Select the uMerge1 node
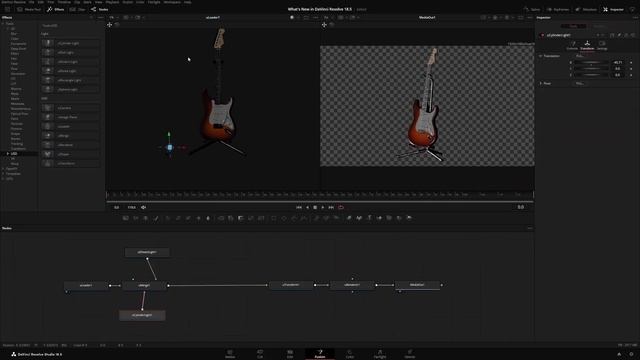The width and height of the screenshot is (640, 360). point(144,285)
